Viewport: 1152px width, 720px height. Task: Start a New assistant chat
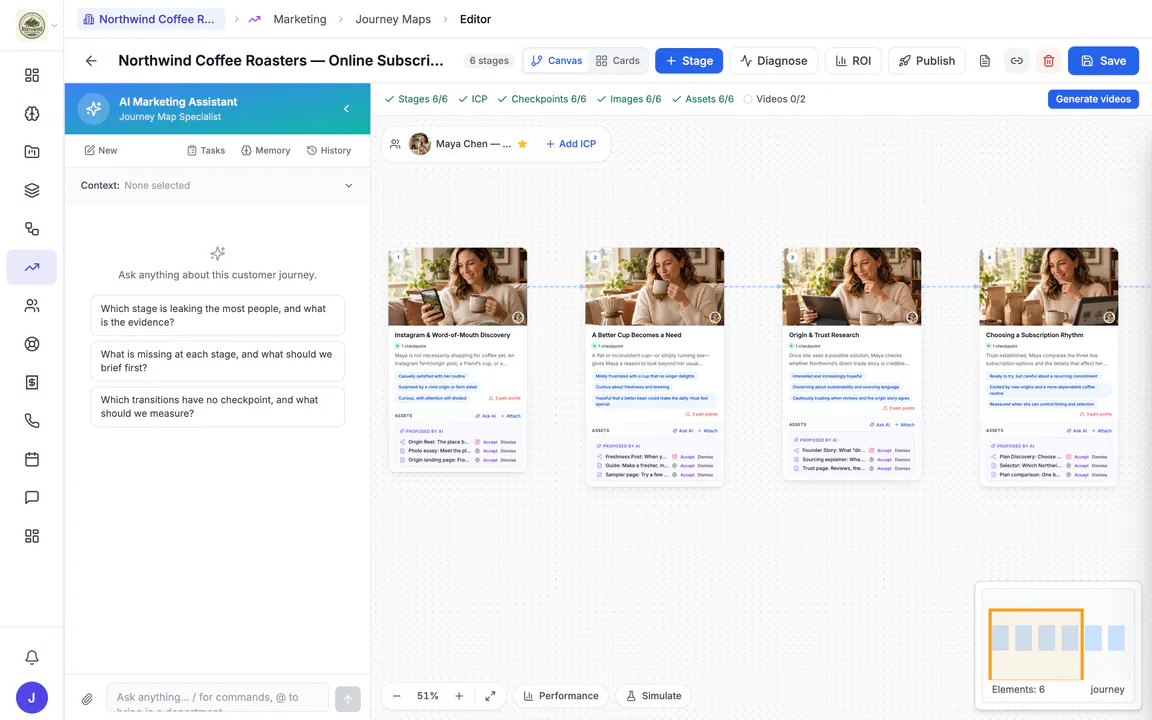(x=101, y=151)
